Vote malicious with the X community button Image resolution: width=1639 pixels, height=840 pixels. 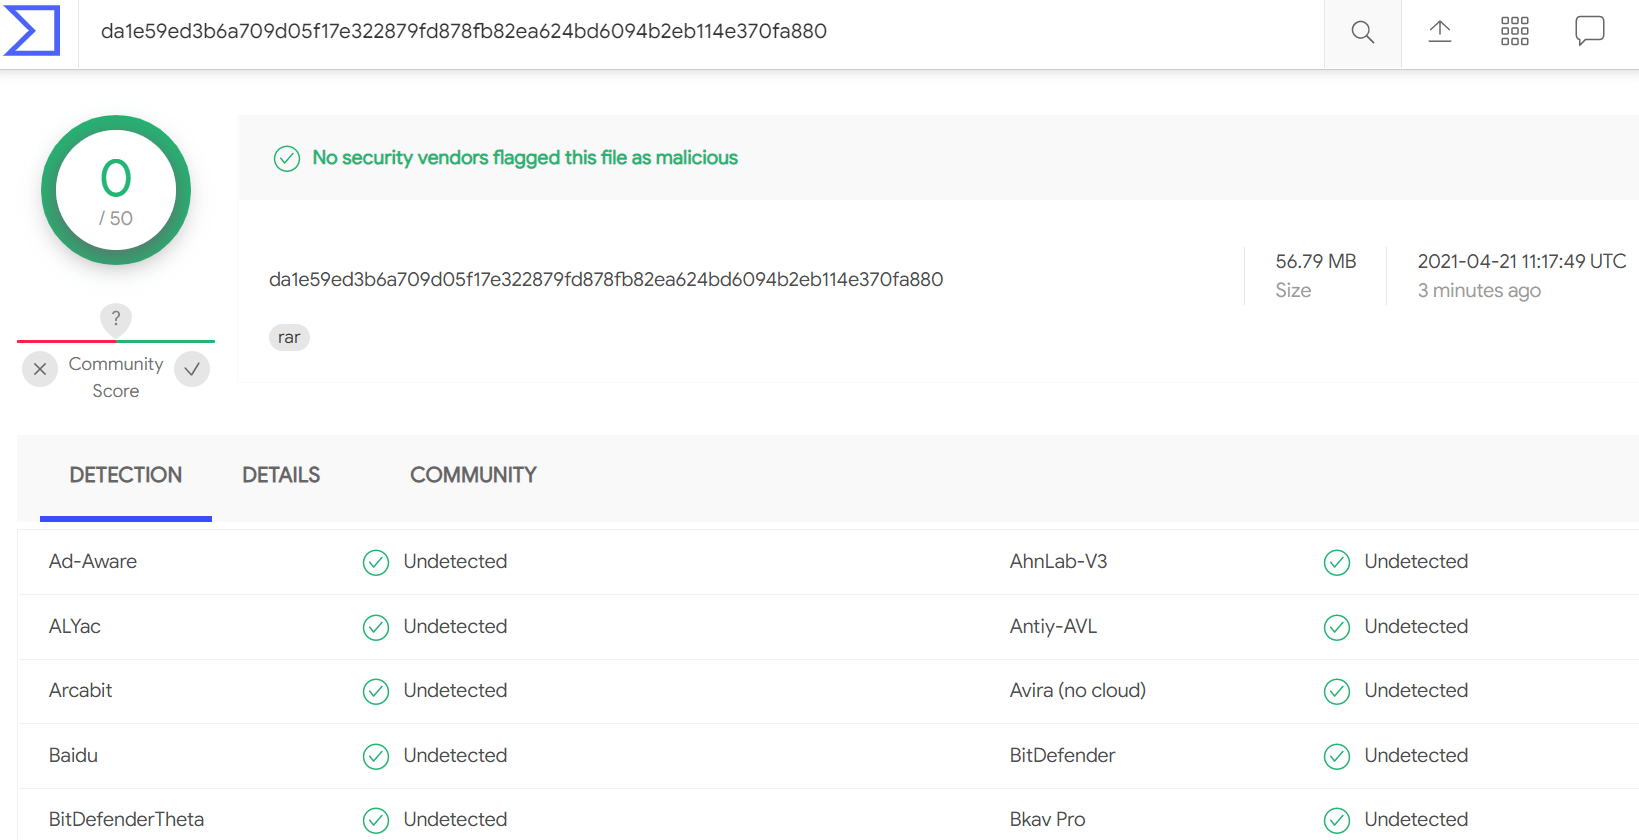(40, 369)
